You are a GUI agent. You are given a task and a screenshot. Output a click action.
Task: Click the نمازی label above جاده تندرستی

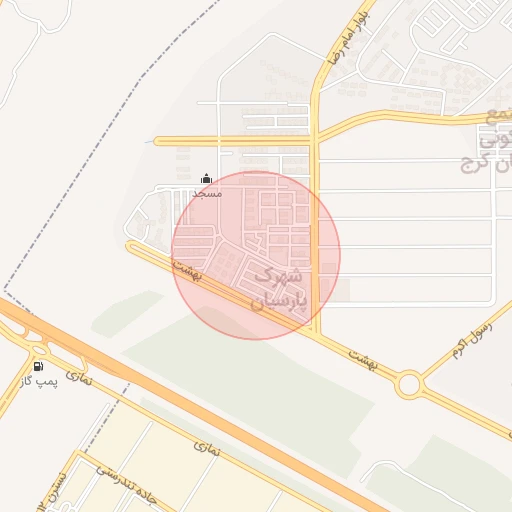coord(207,448)
